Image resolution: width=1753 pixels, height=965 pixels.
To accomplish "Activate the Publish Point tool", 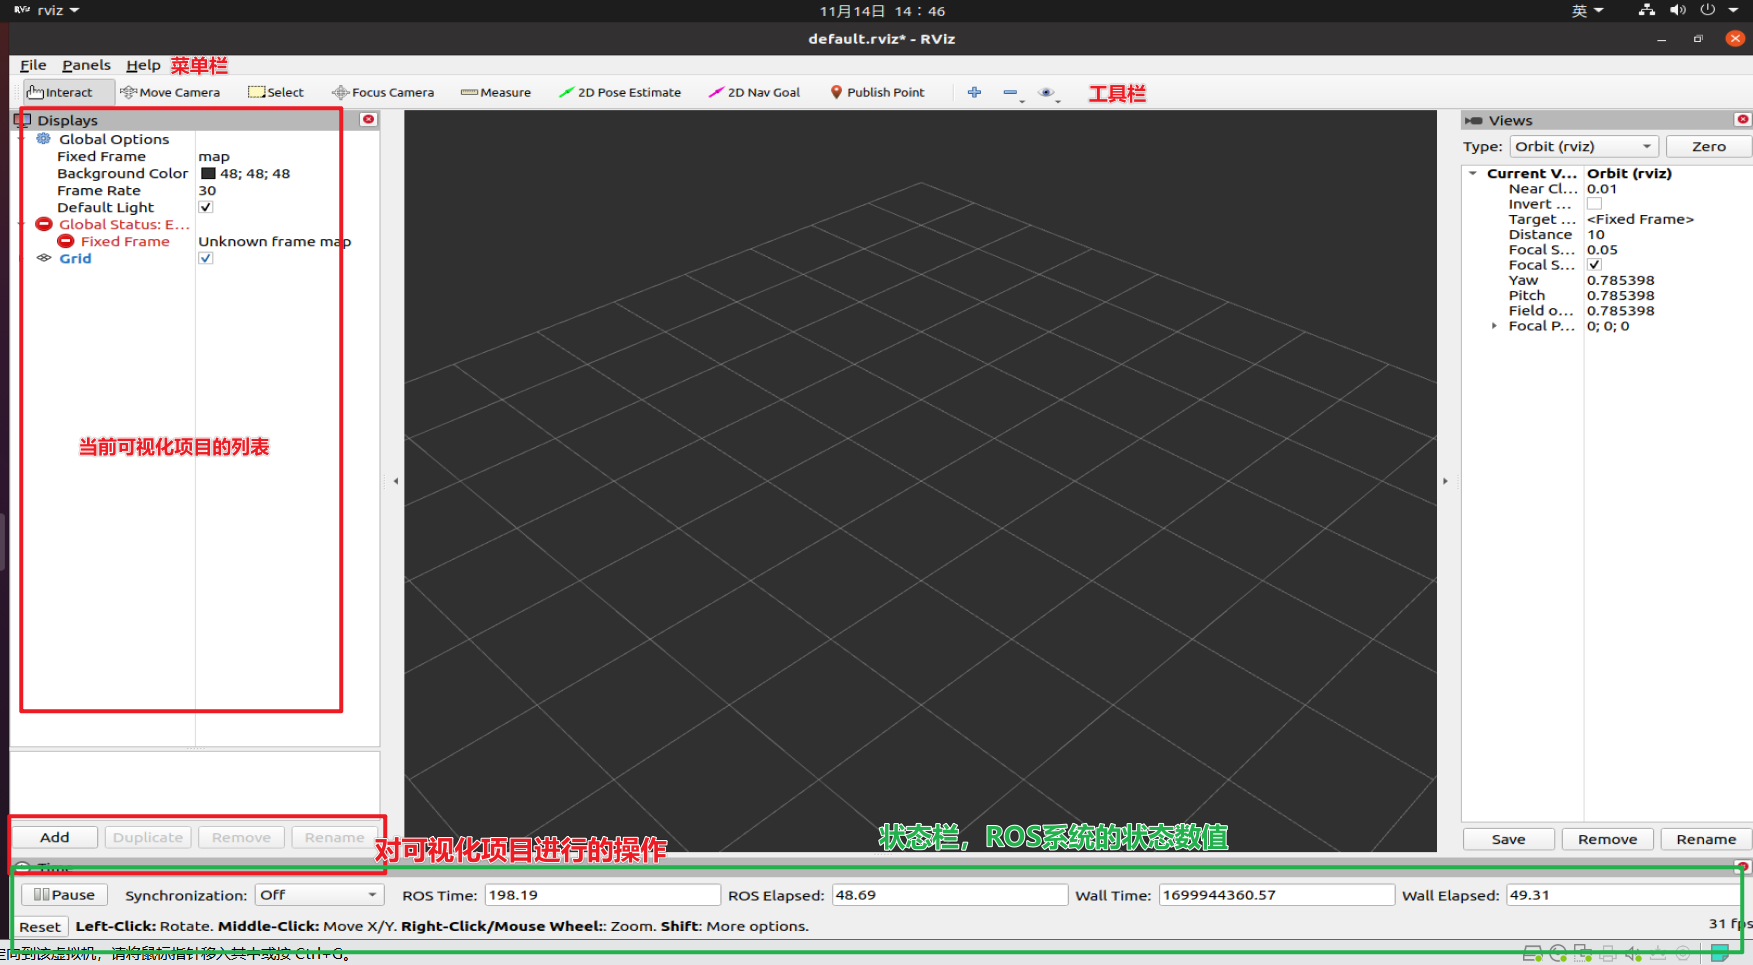I will pos(877,92).
